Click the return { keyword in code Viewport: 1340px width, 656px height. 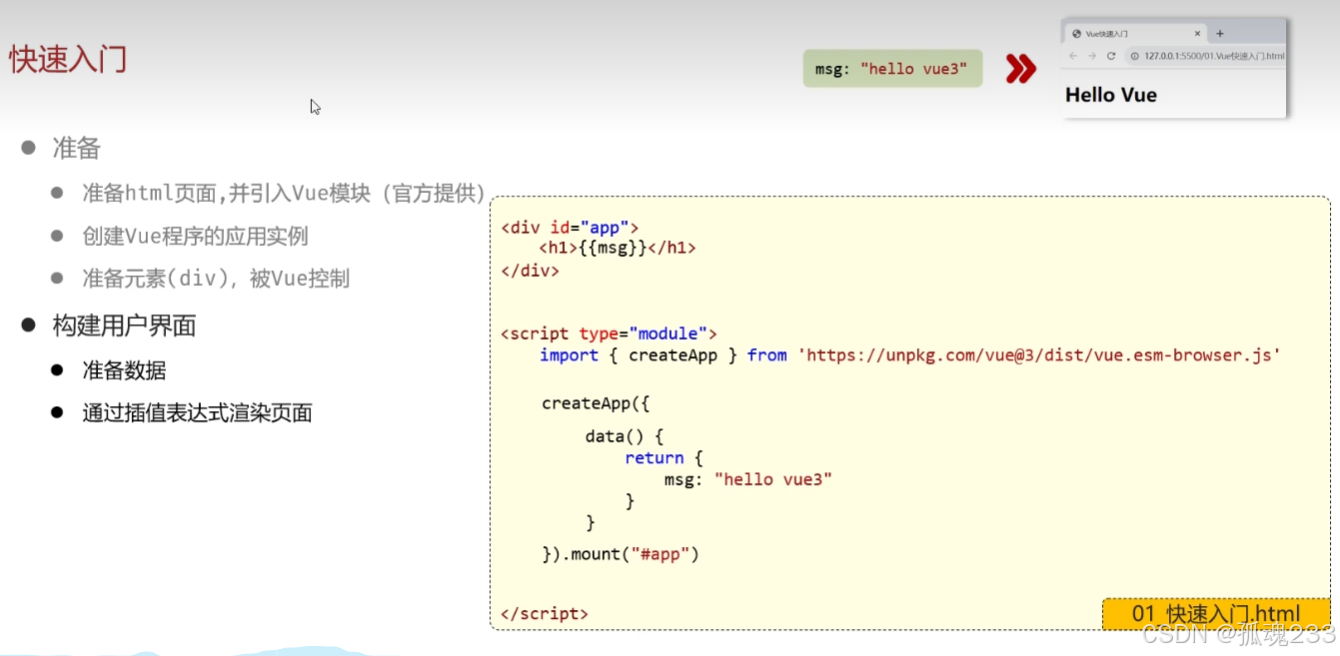tap(664, 458)
